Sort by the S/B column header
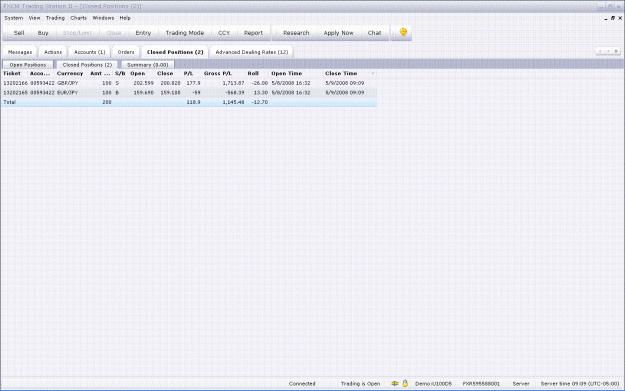The image size is (625, 391). 120,73
